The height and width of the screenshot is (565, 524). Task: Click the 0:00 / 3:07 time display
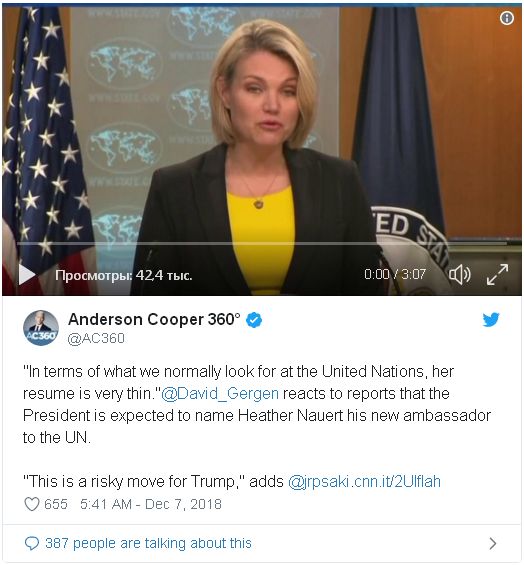[395, 275]
